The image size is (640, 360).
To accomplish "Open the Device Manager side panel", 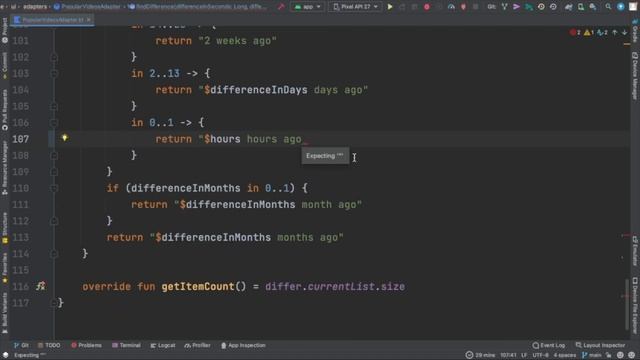I will coord(635,76).
